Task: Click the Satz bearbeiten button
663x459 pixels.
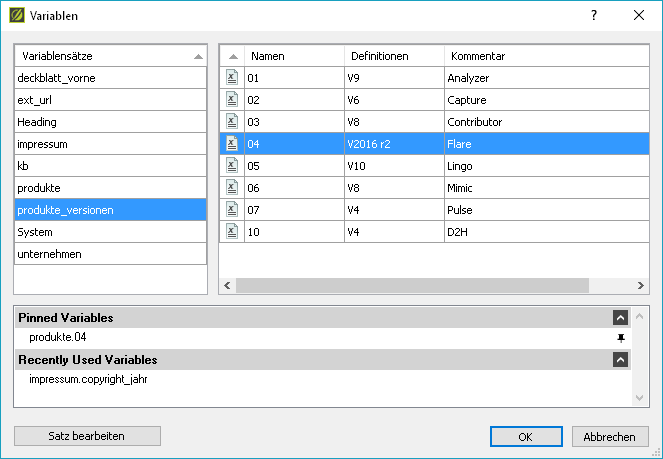Action: click(87, 436)
